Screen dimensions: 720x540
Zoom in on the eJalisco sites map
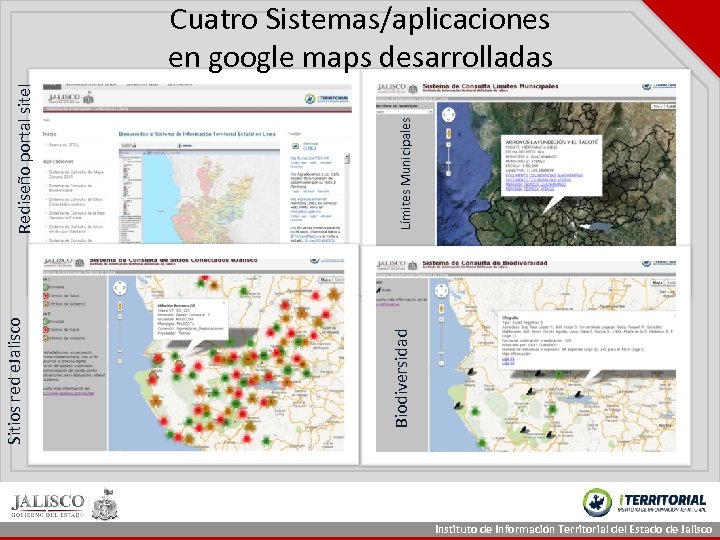pyautogui.click(x=120, y=317)
